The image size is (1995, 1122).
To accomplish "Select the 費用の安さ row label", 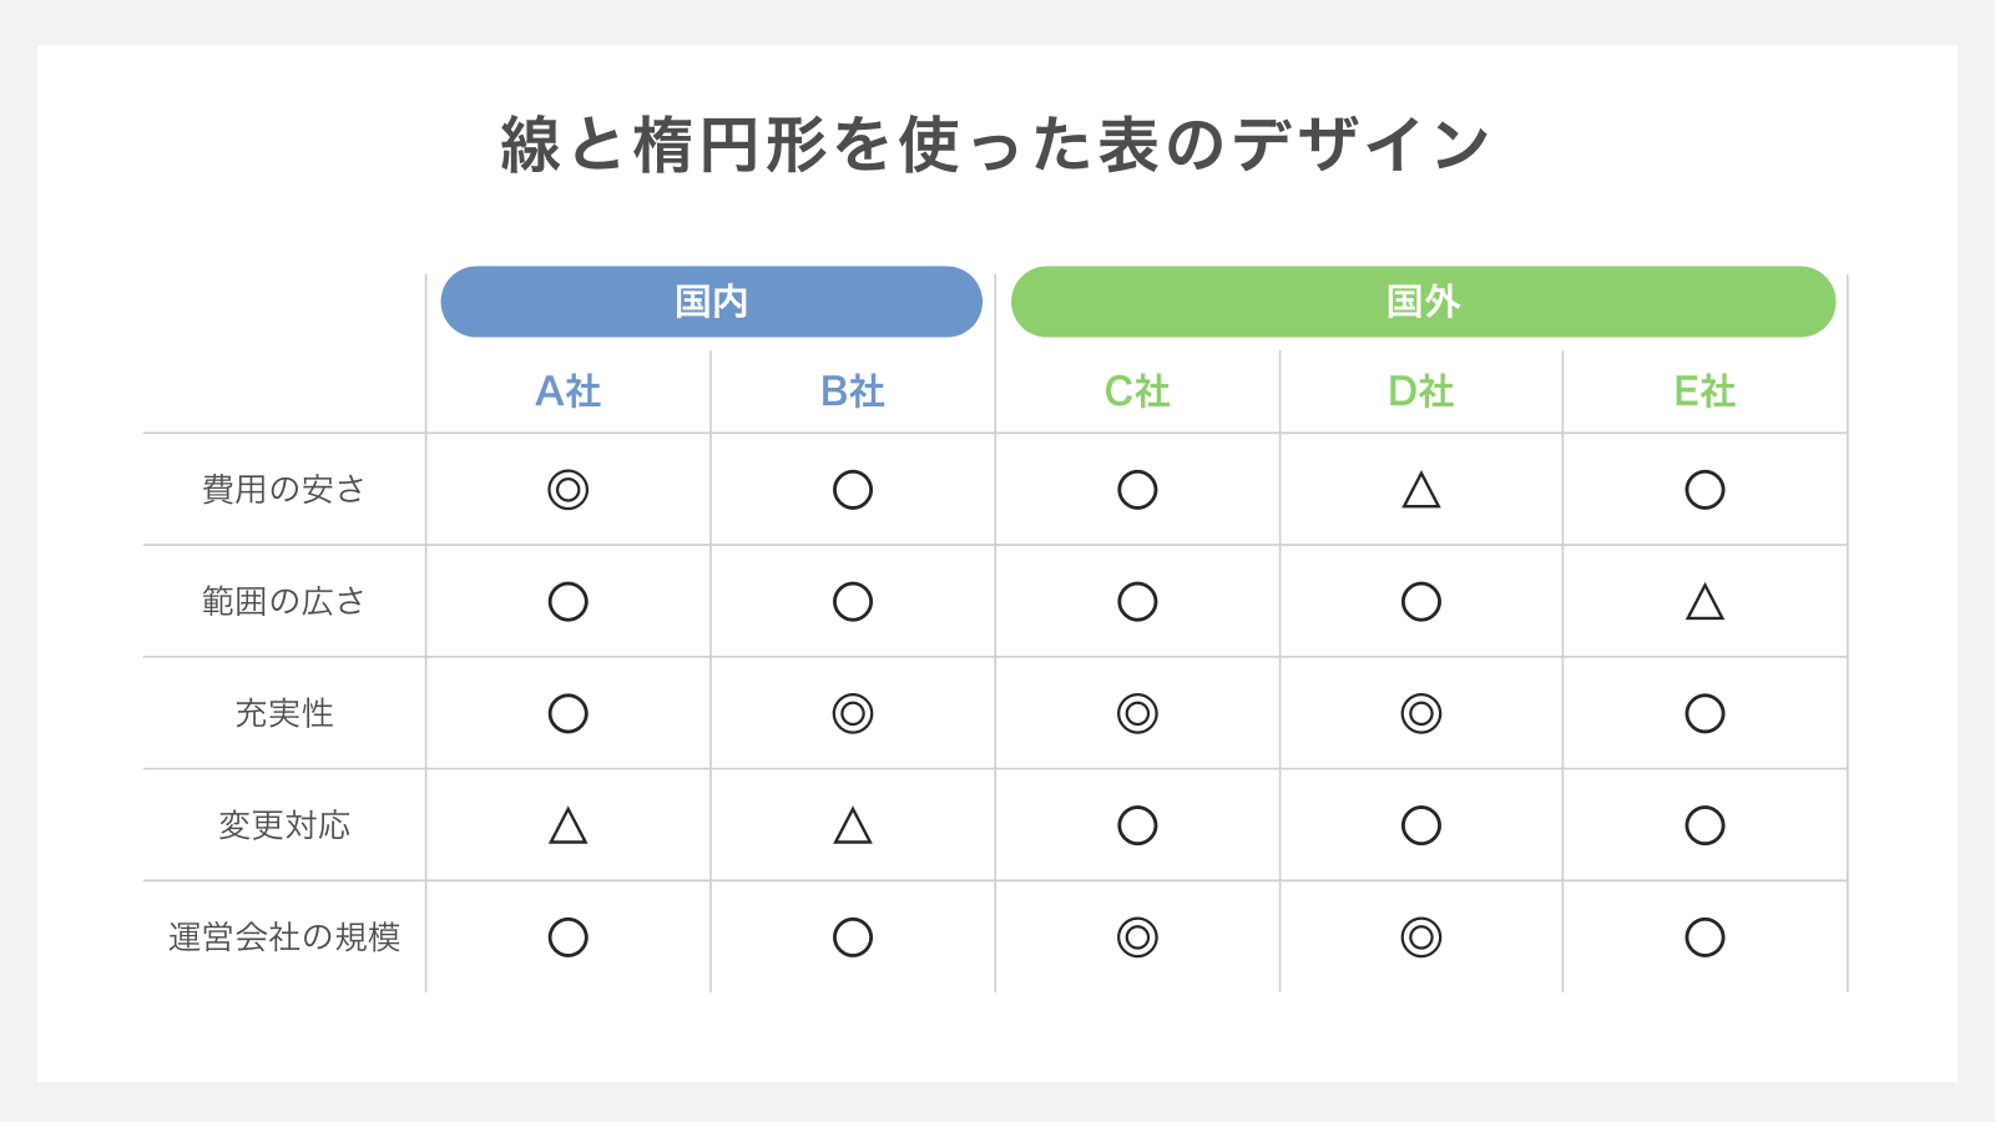I will tap(284, 490).
